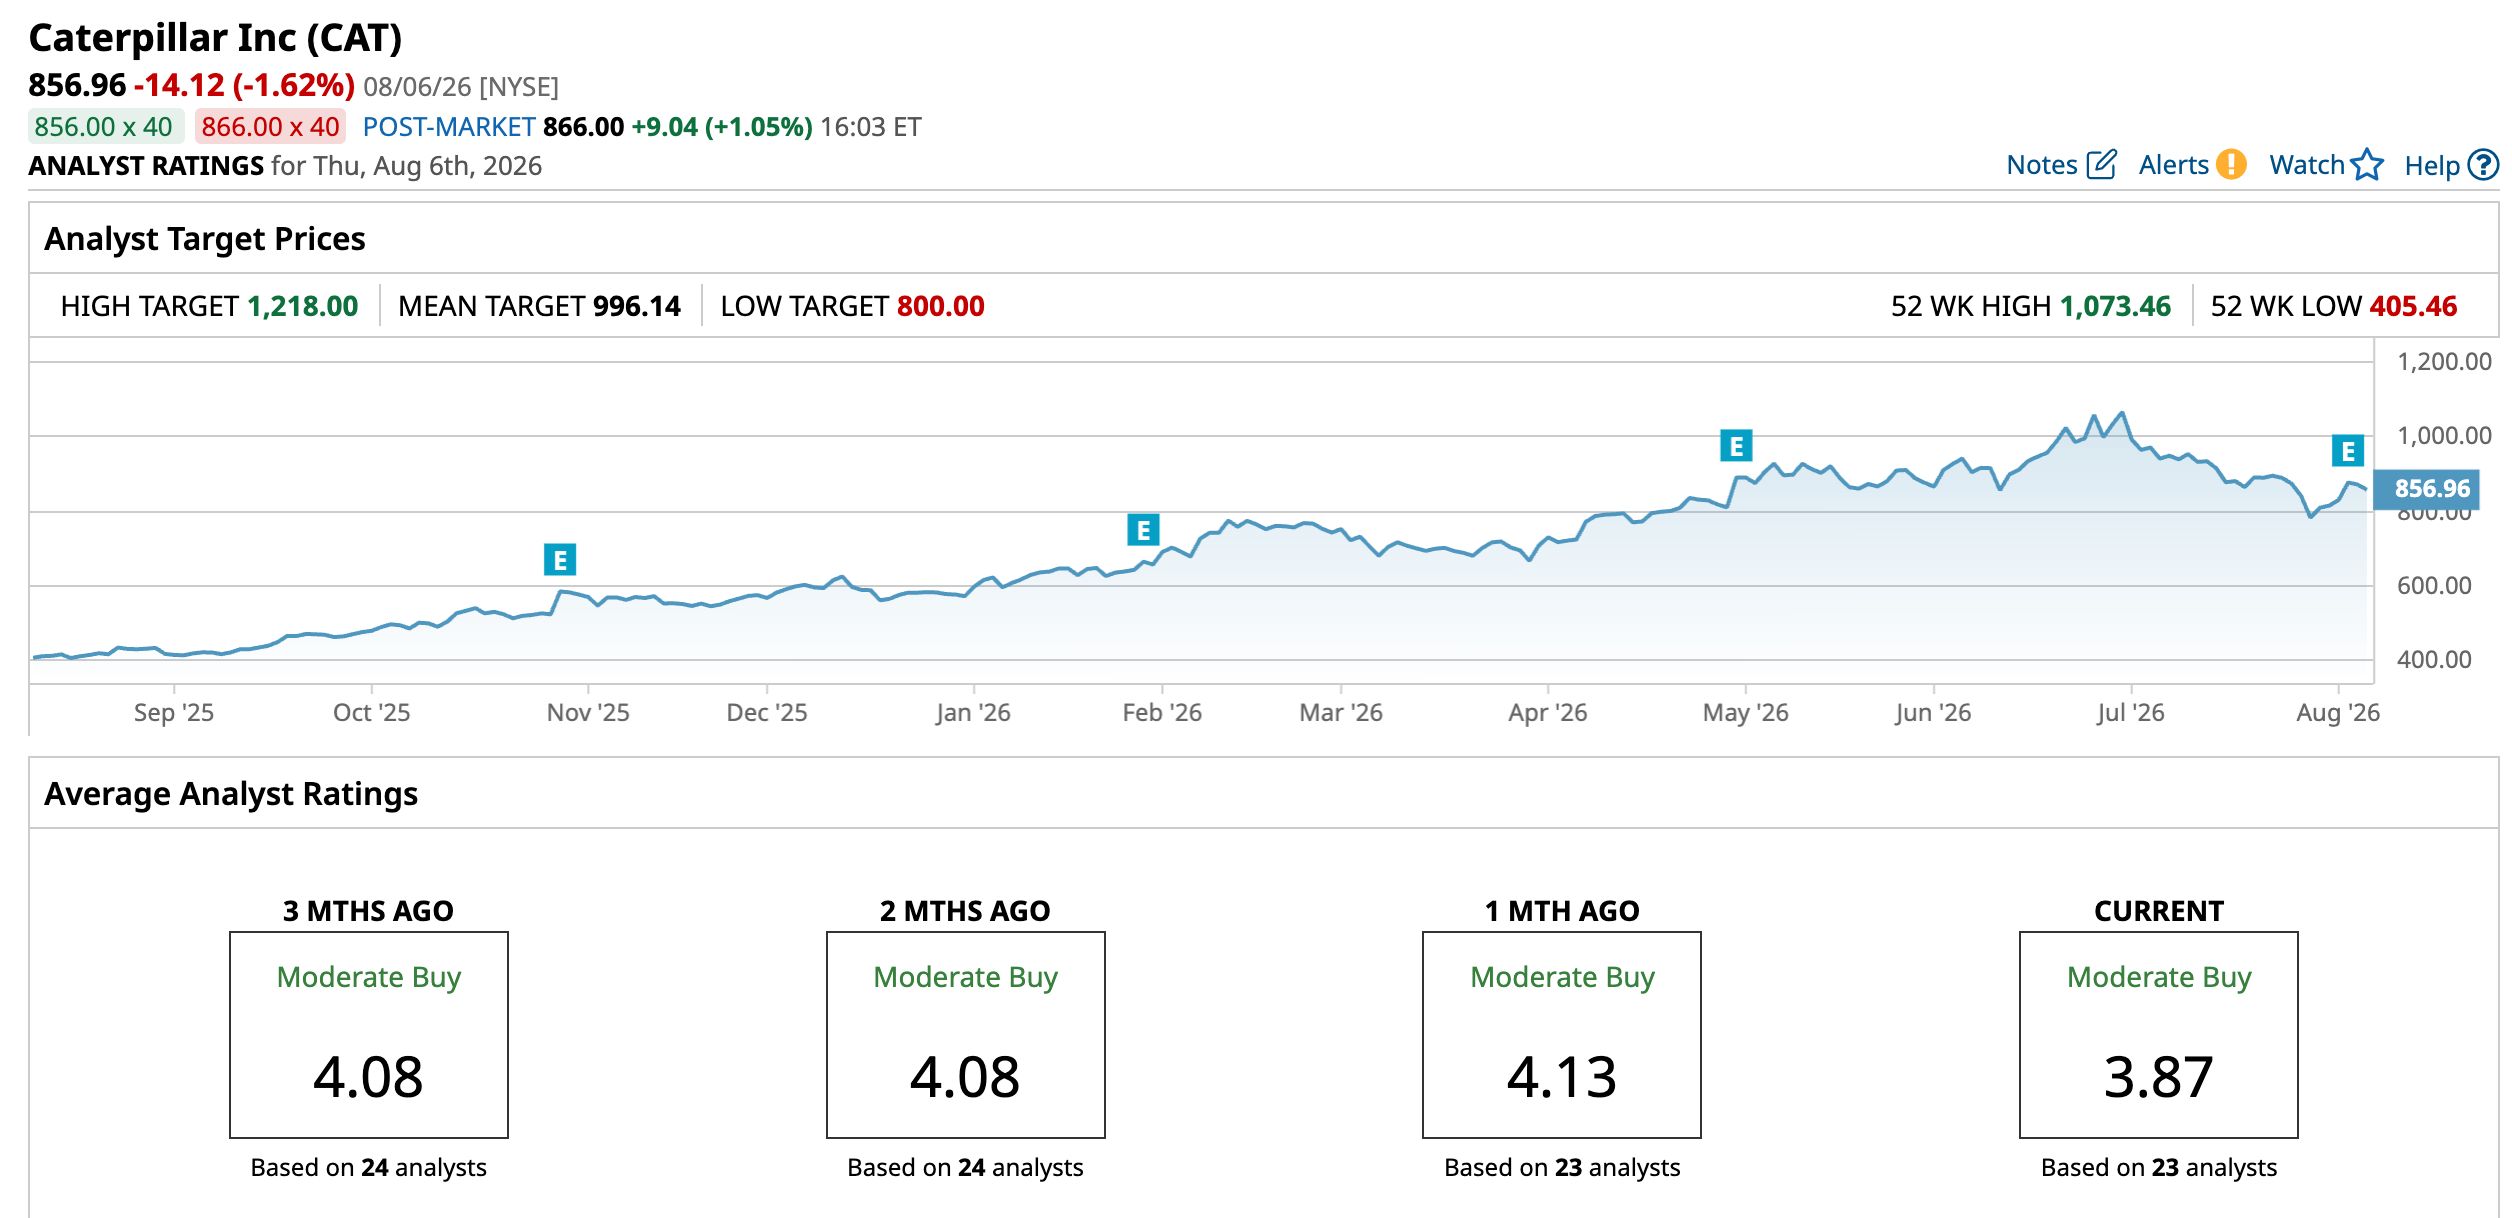Screen dimensions: 2512x1218
Task: Click the 52 week low value 405.46
Action: (2413, 306)
